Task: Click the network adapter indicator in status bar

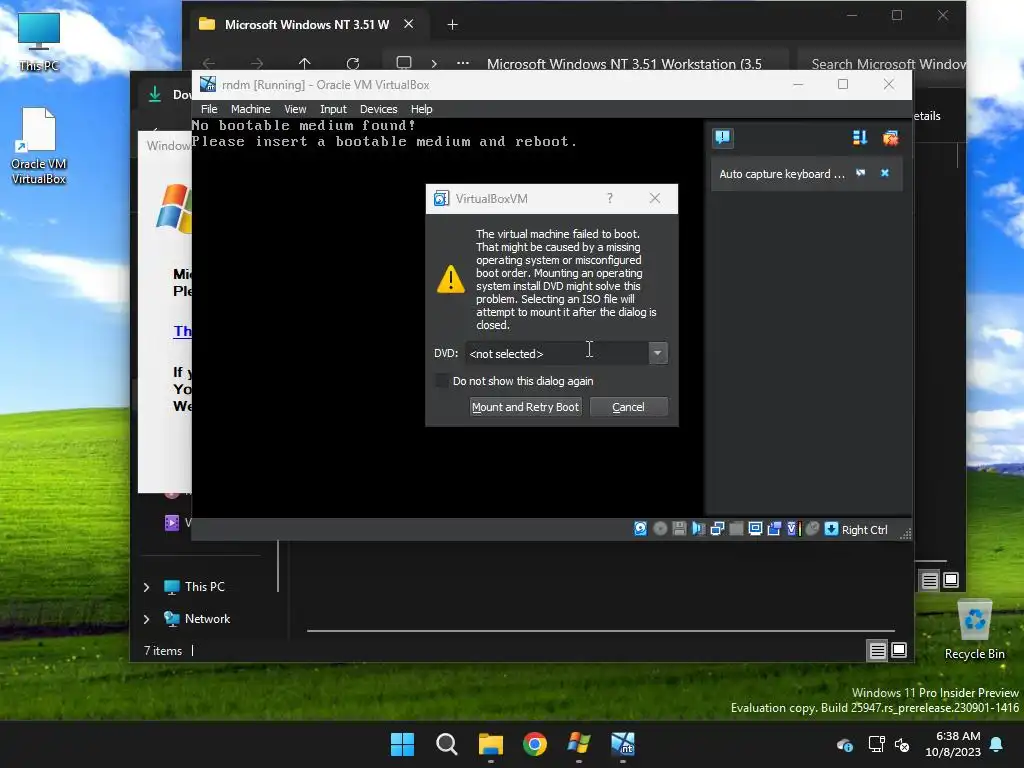Action: [x=717, y=529]
